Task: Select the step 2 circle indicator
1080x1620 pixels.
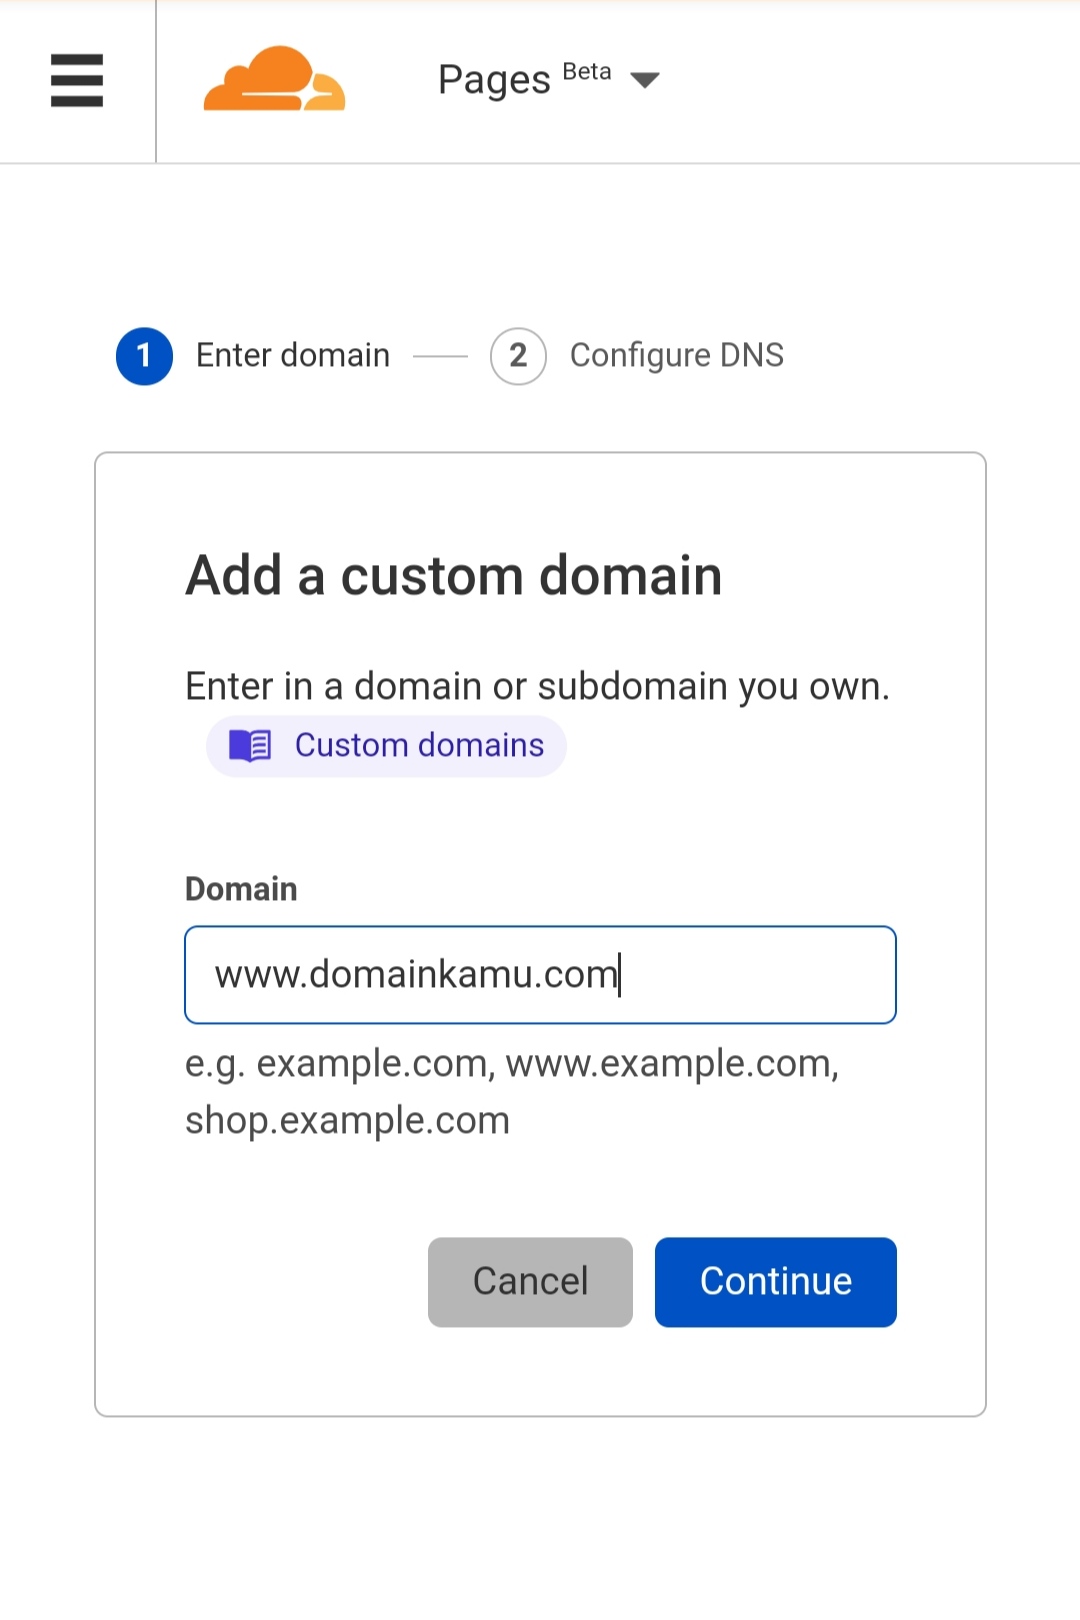Action: 518,356
